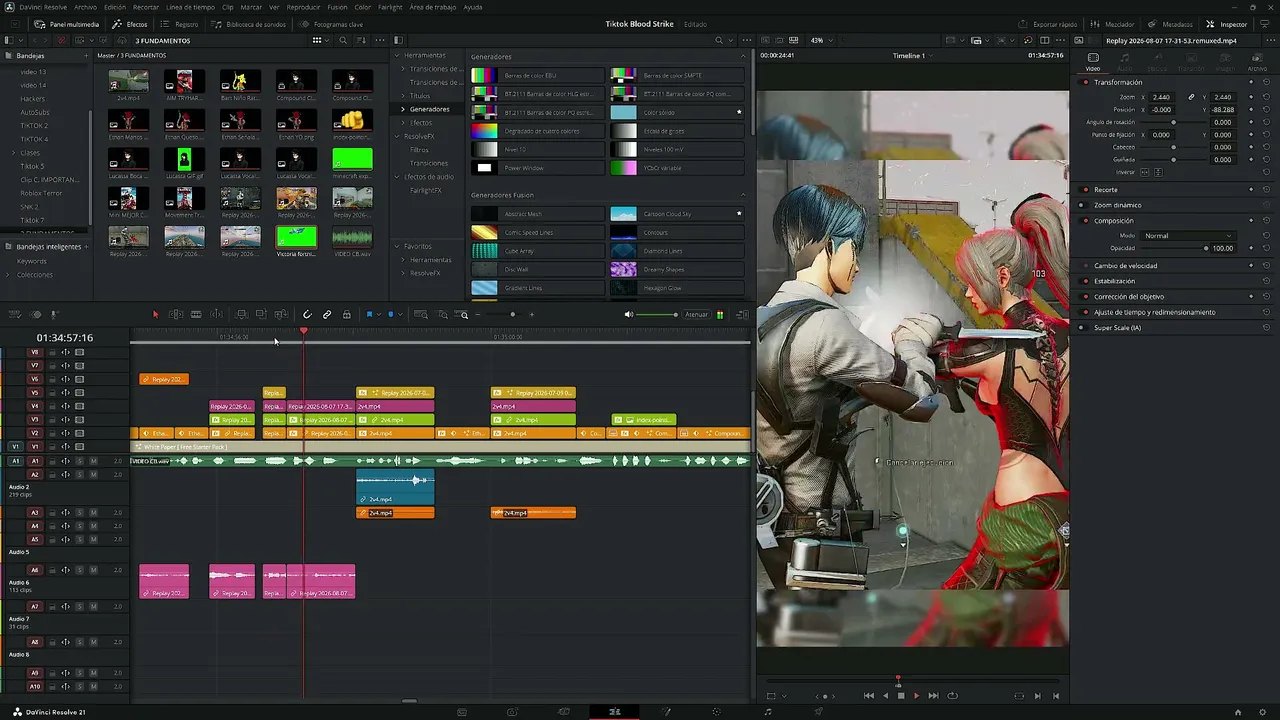Image resolution: width=1280 pixels, height=720 pixels.
Task: Open the Archivo tab in Inspector
Action: click(x=1256, y=62)
